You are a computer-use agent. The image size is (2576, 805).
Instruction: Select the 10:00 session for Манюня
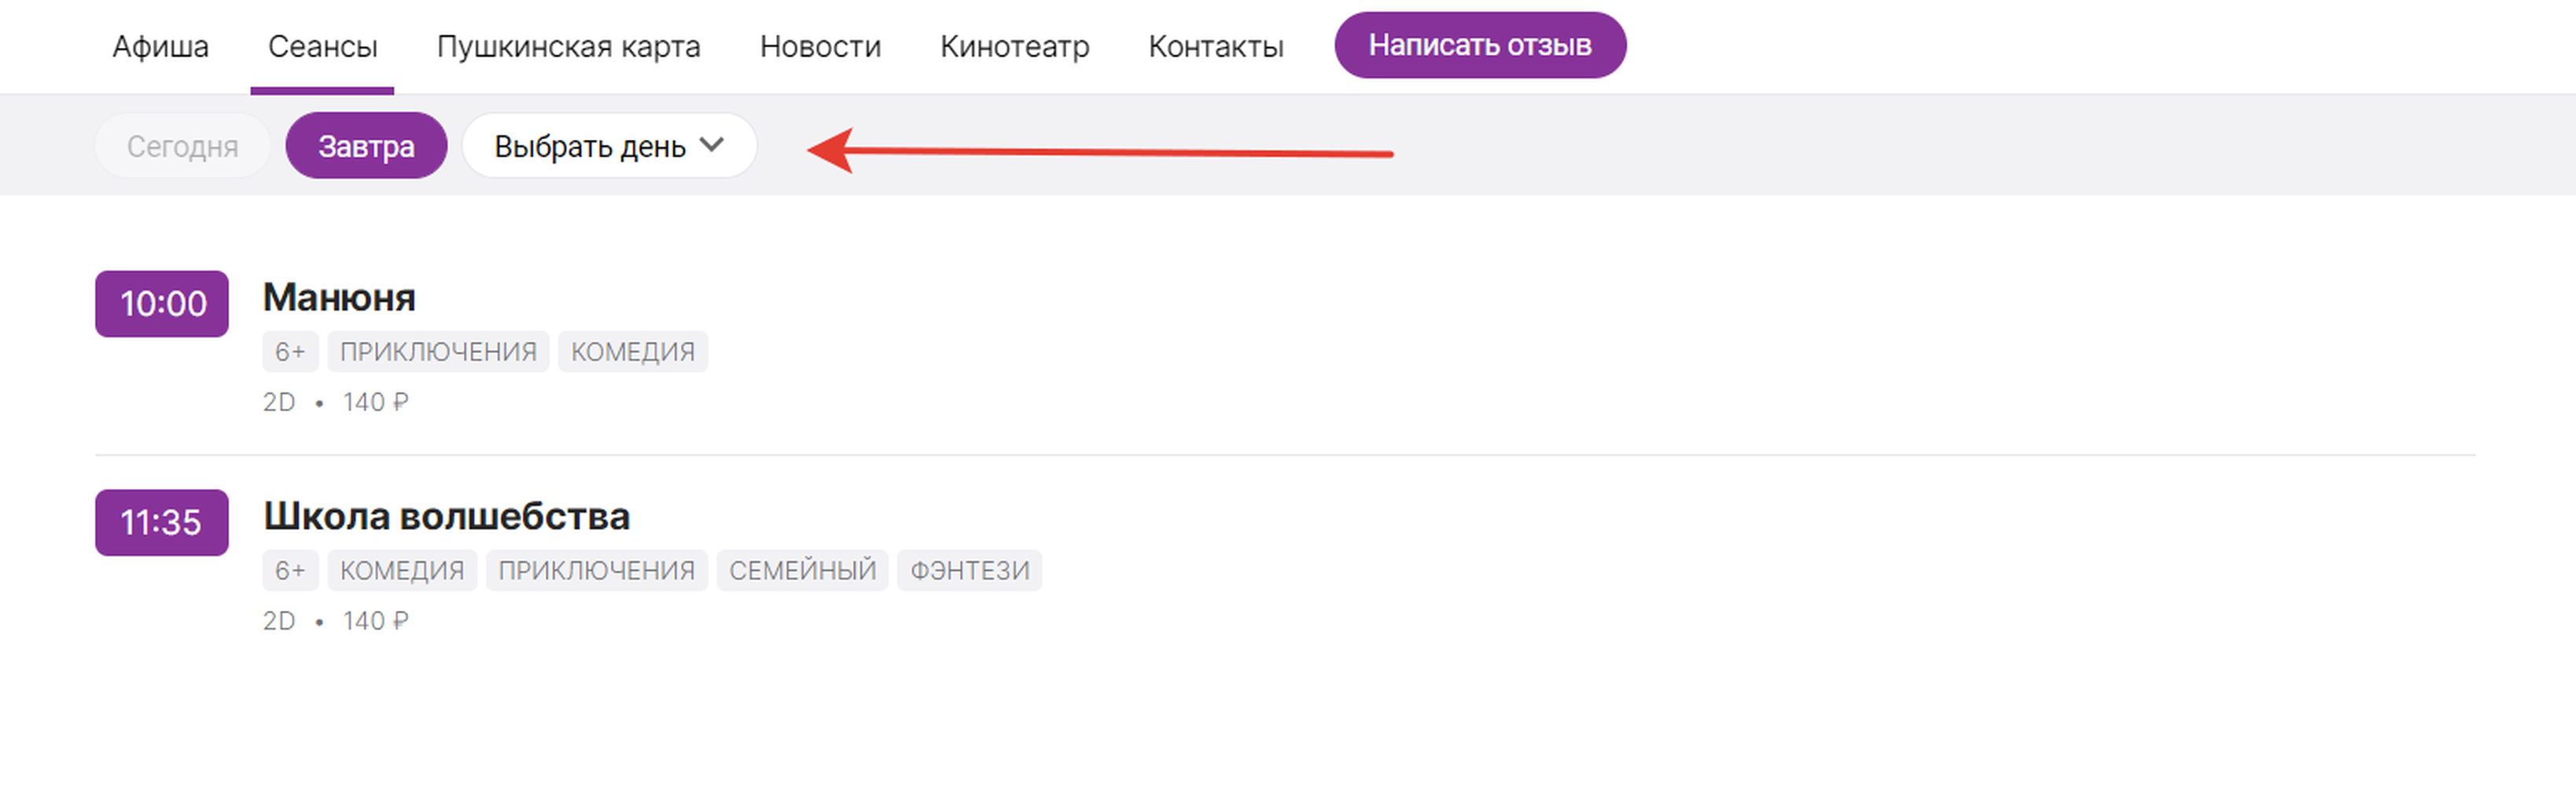[162, 304]
